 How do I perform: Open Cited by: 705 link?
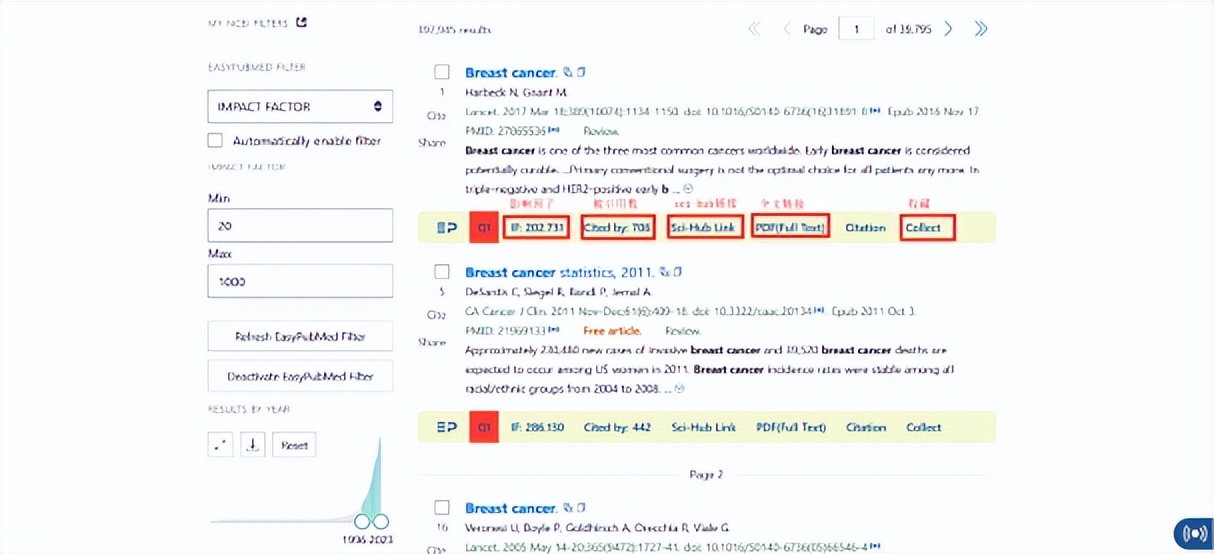(617, 228)
